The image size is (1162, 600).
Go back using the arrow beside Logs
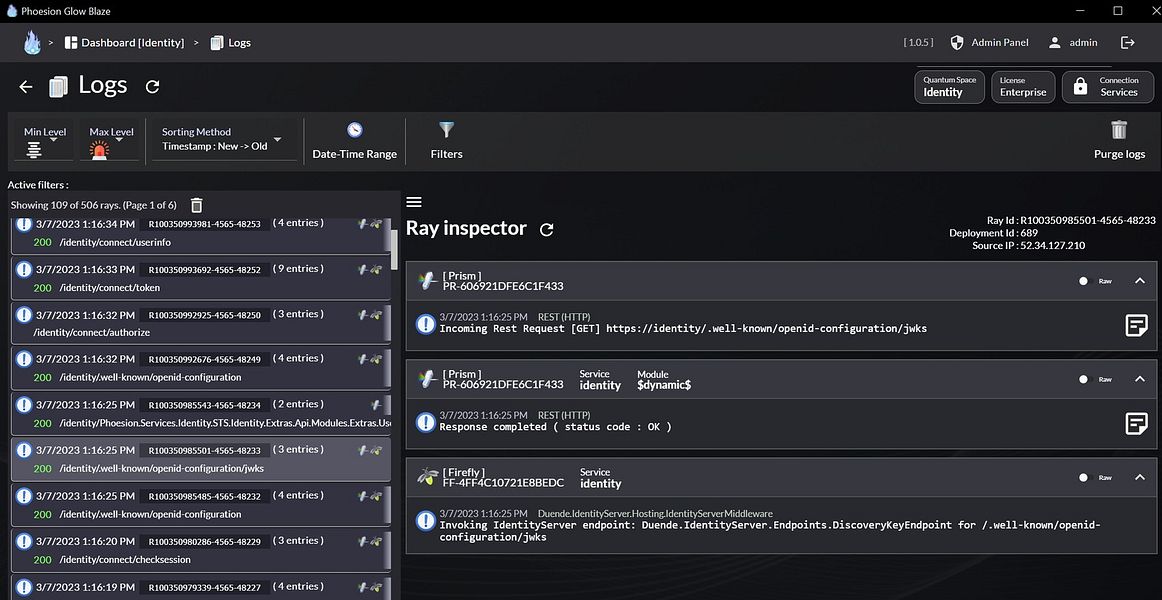pos(26,87)
